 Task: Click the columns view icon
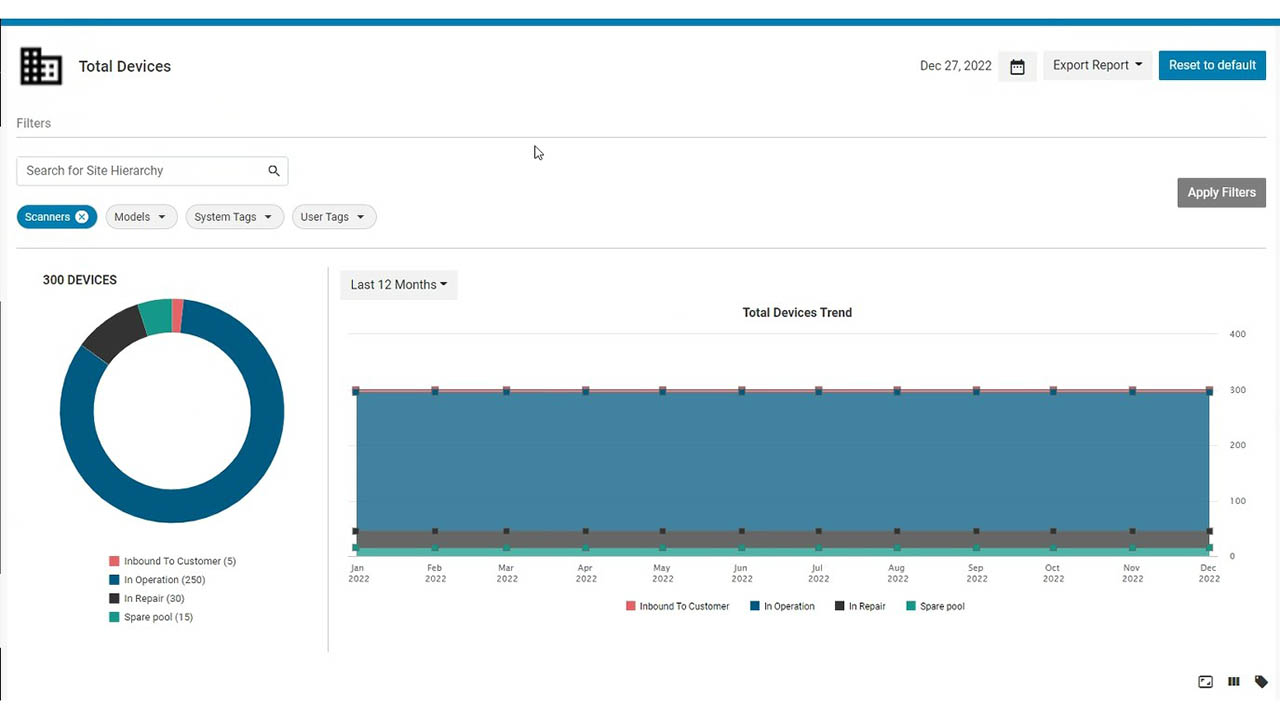tap(1233, 682)
